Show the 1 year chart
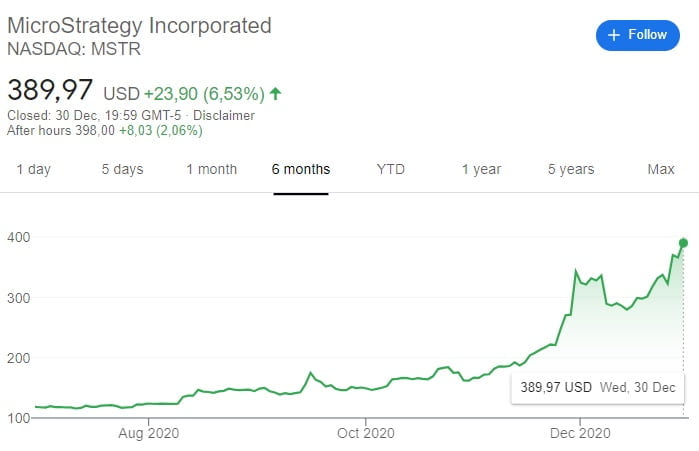 481,169
